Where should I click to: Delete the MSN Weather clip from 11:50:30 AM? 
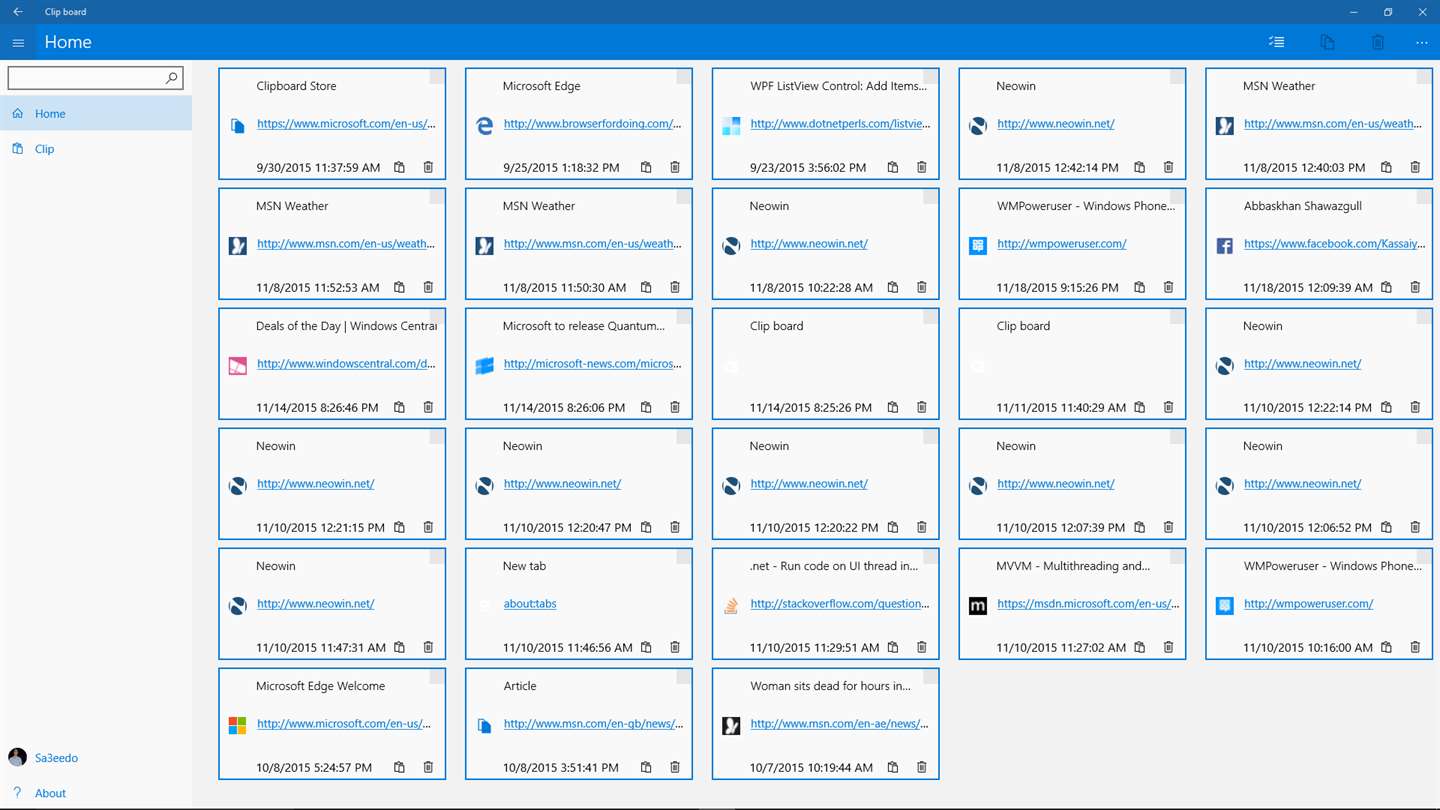pos(675,287)
